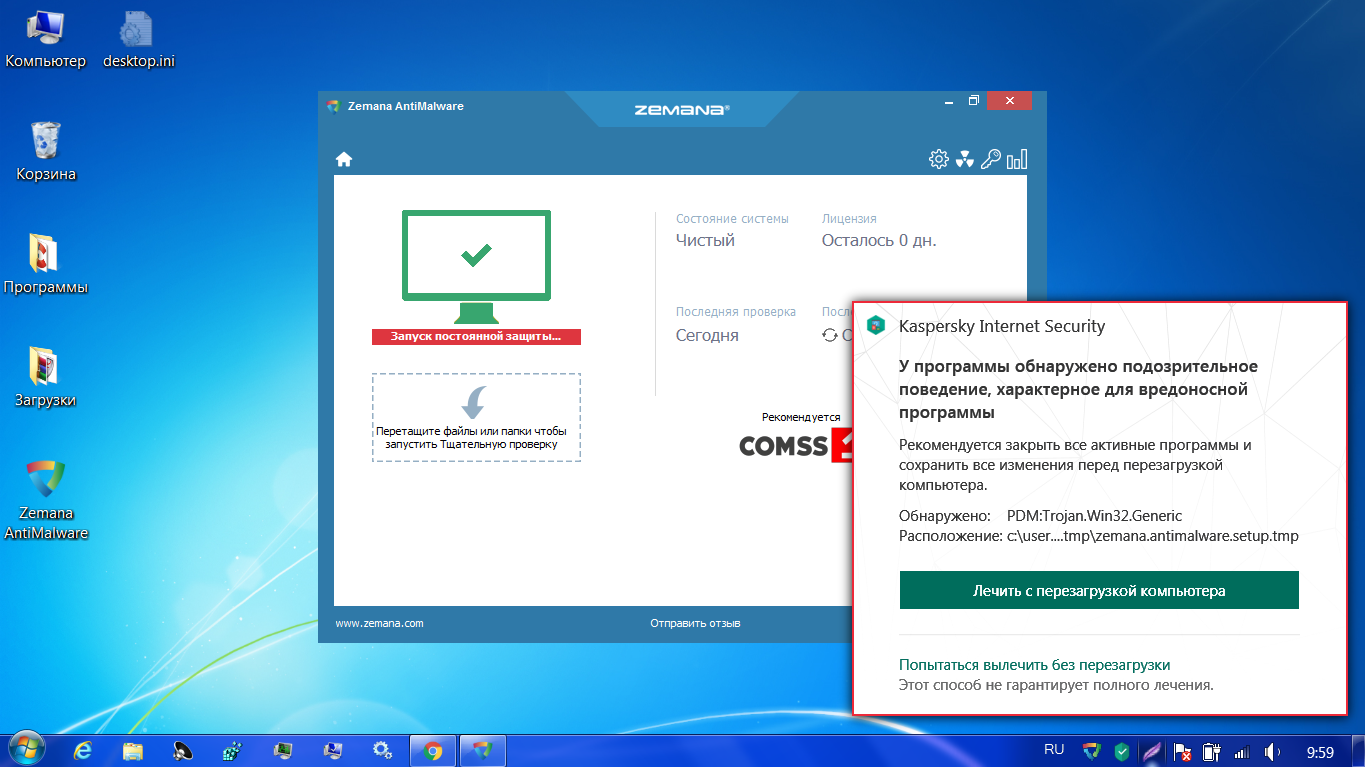Click Send feedback link in Zemana footer
1365x767 pixels.
coord(695,623)
